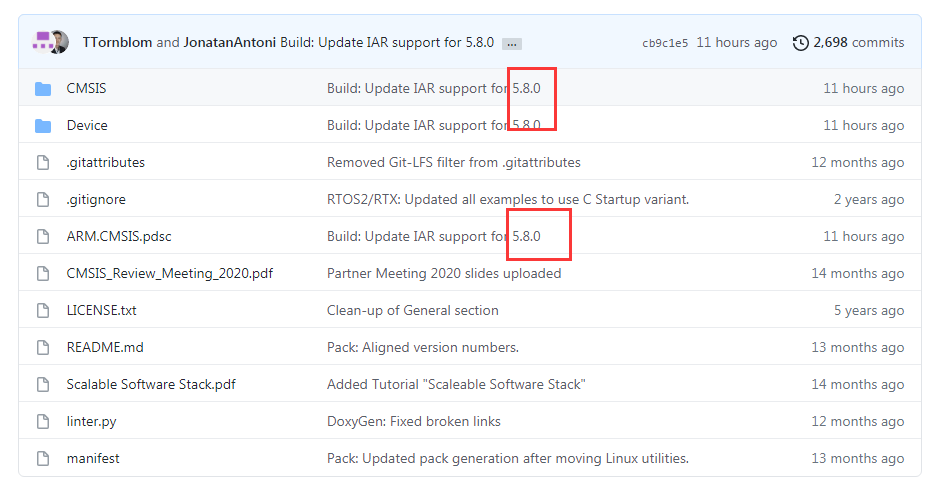Open Scalable Software Stack.pdf file

151,385
